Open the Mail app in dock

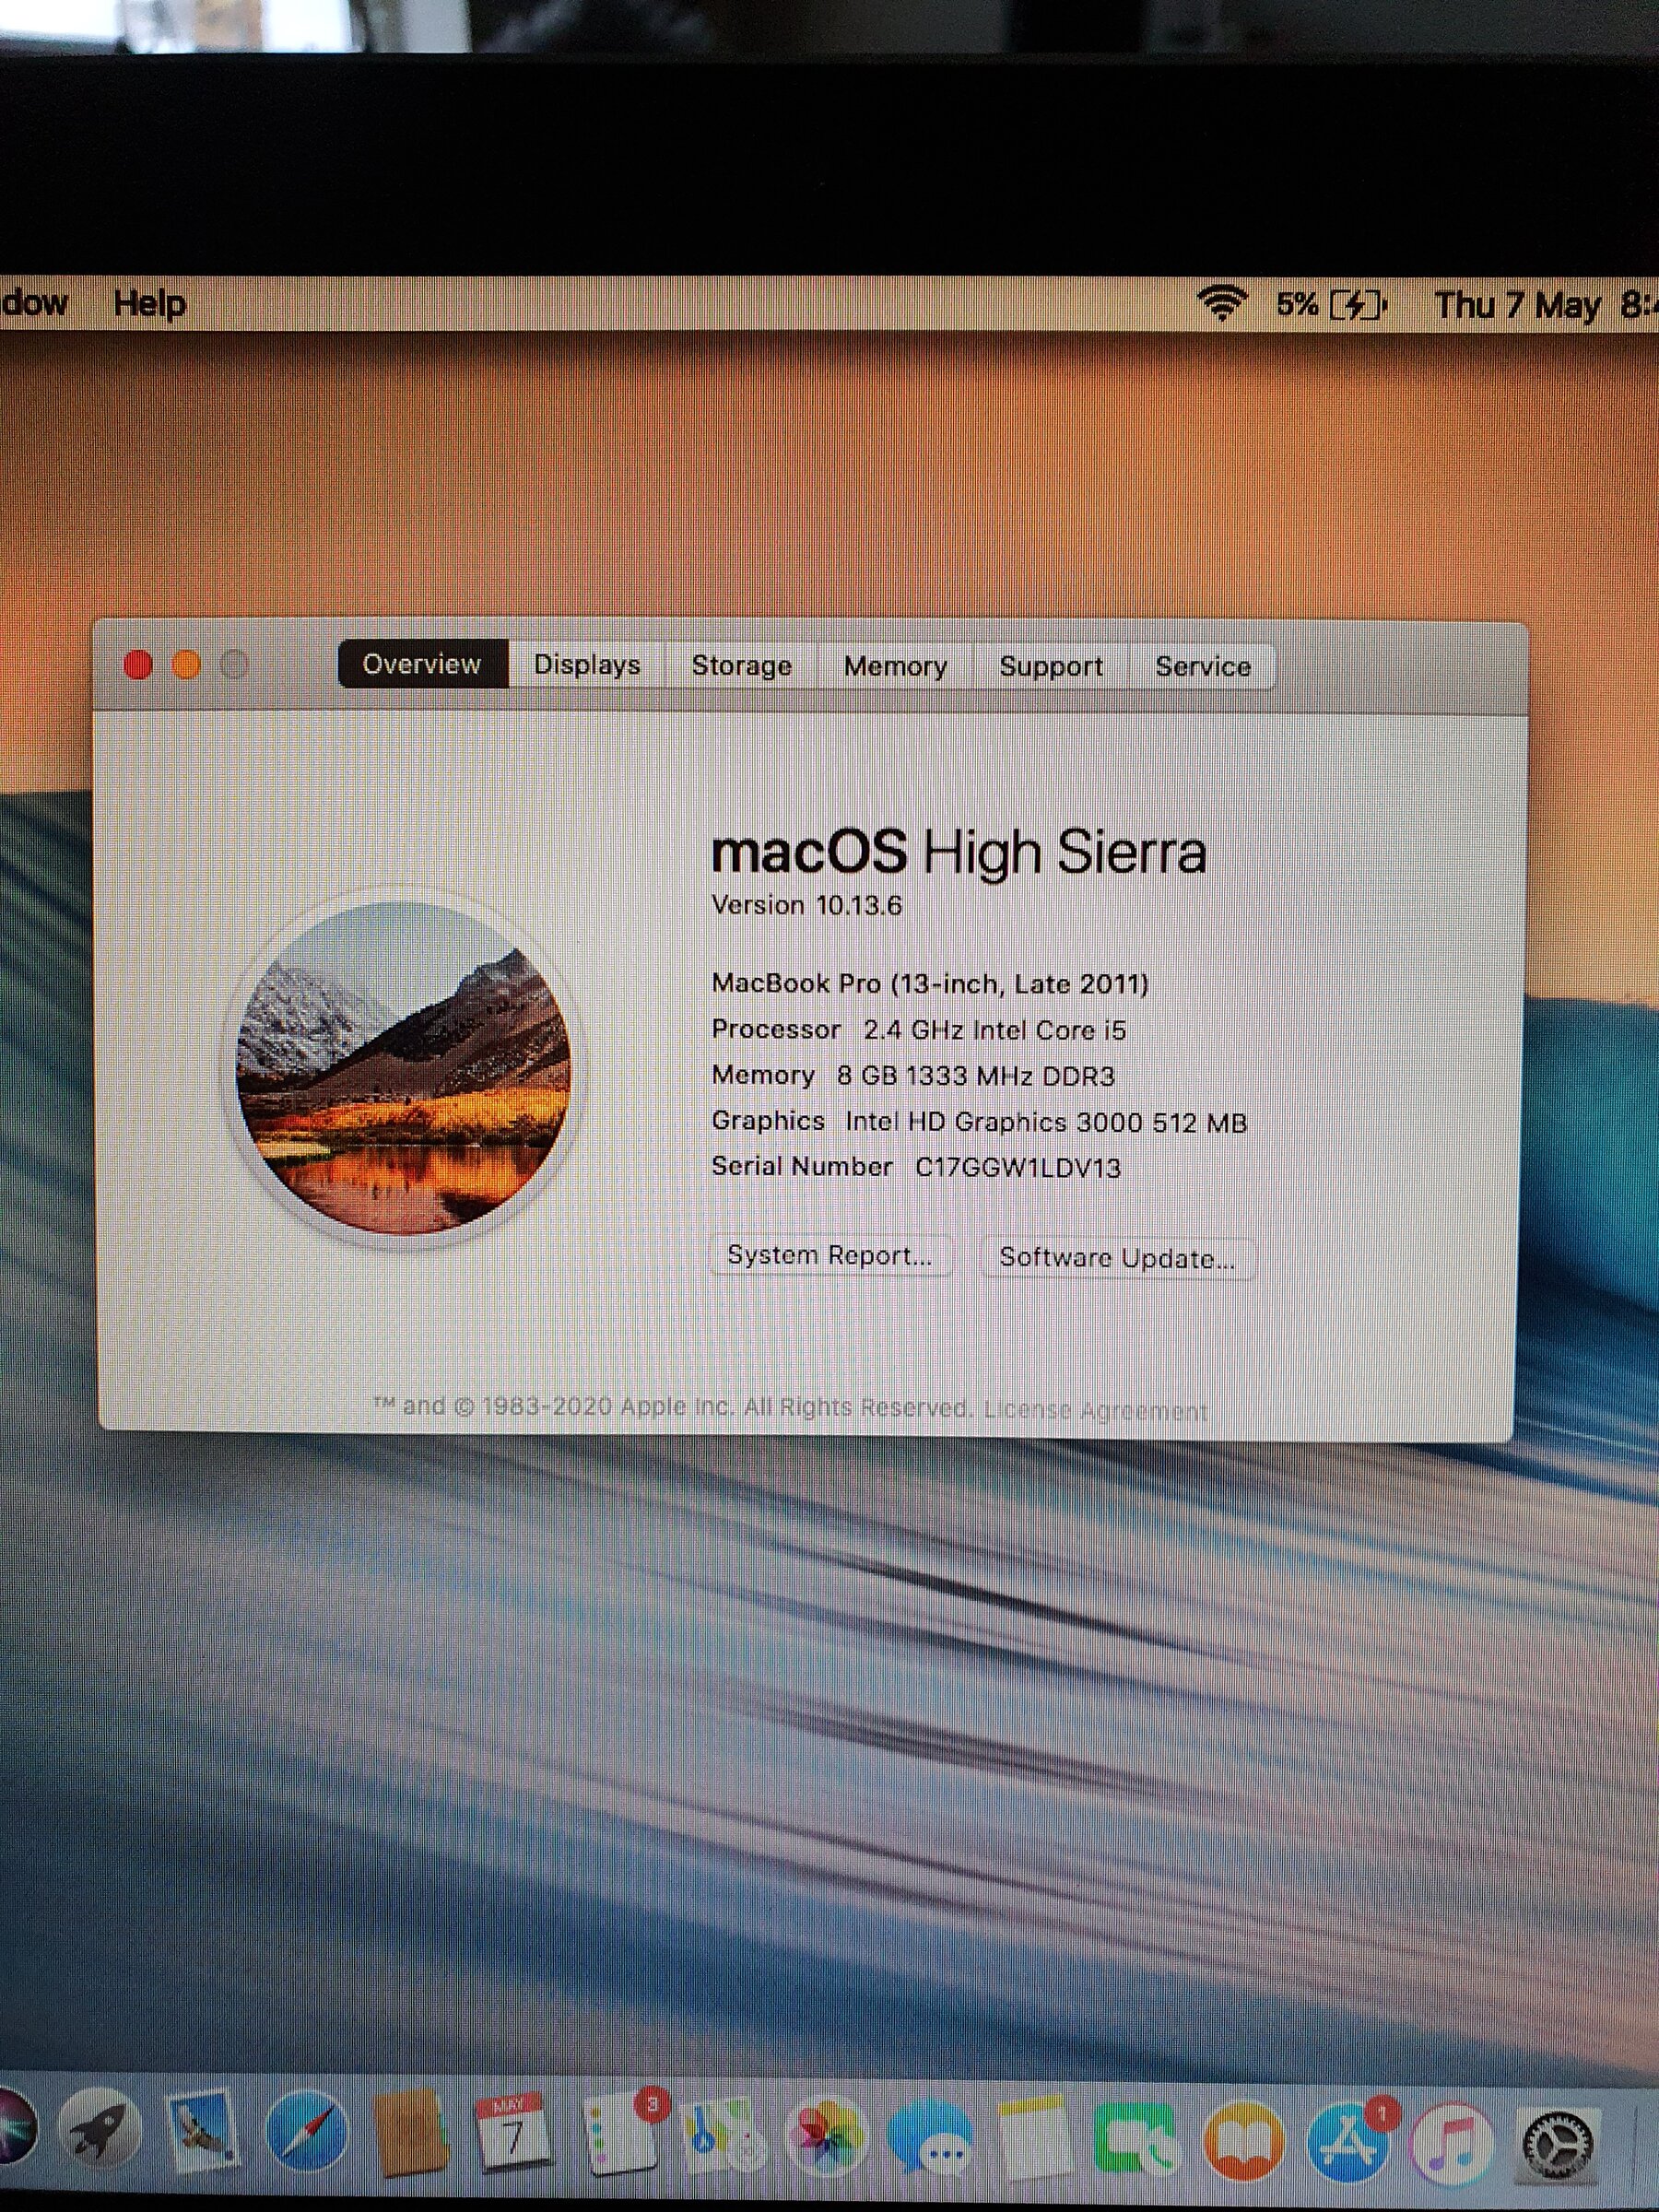203,2131
